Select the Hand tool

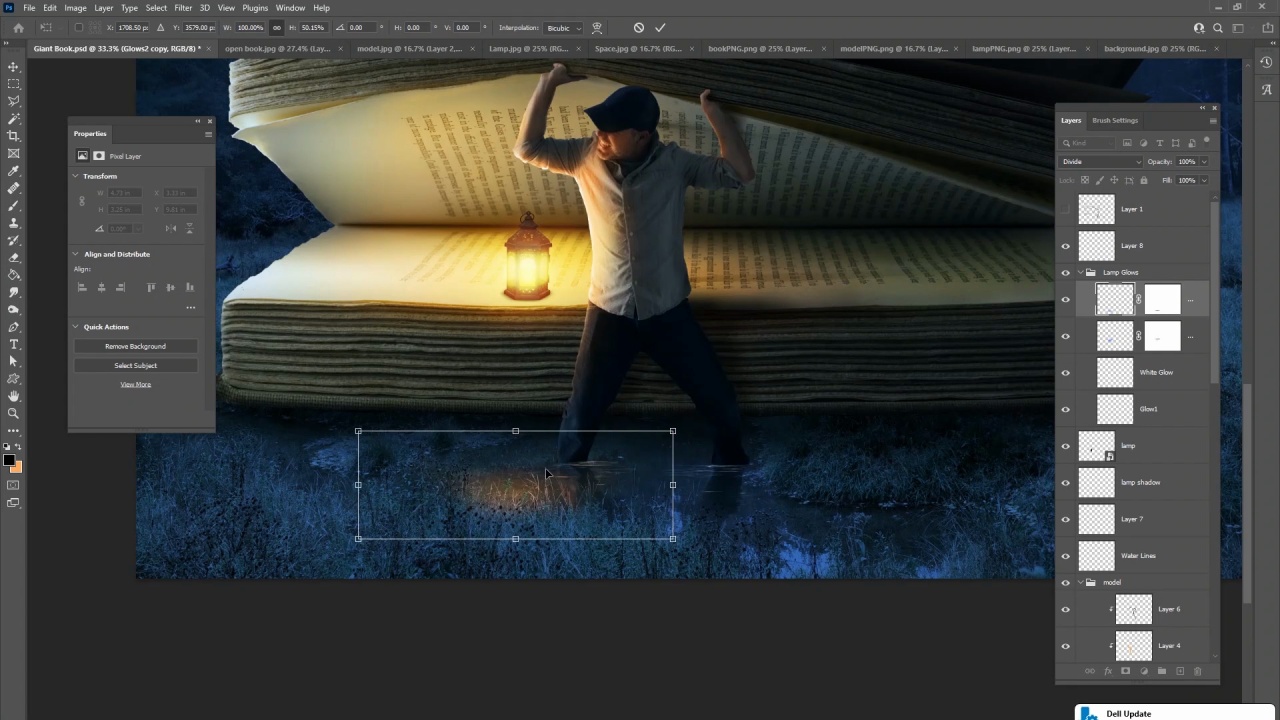click(x=13, y=396)
